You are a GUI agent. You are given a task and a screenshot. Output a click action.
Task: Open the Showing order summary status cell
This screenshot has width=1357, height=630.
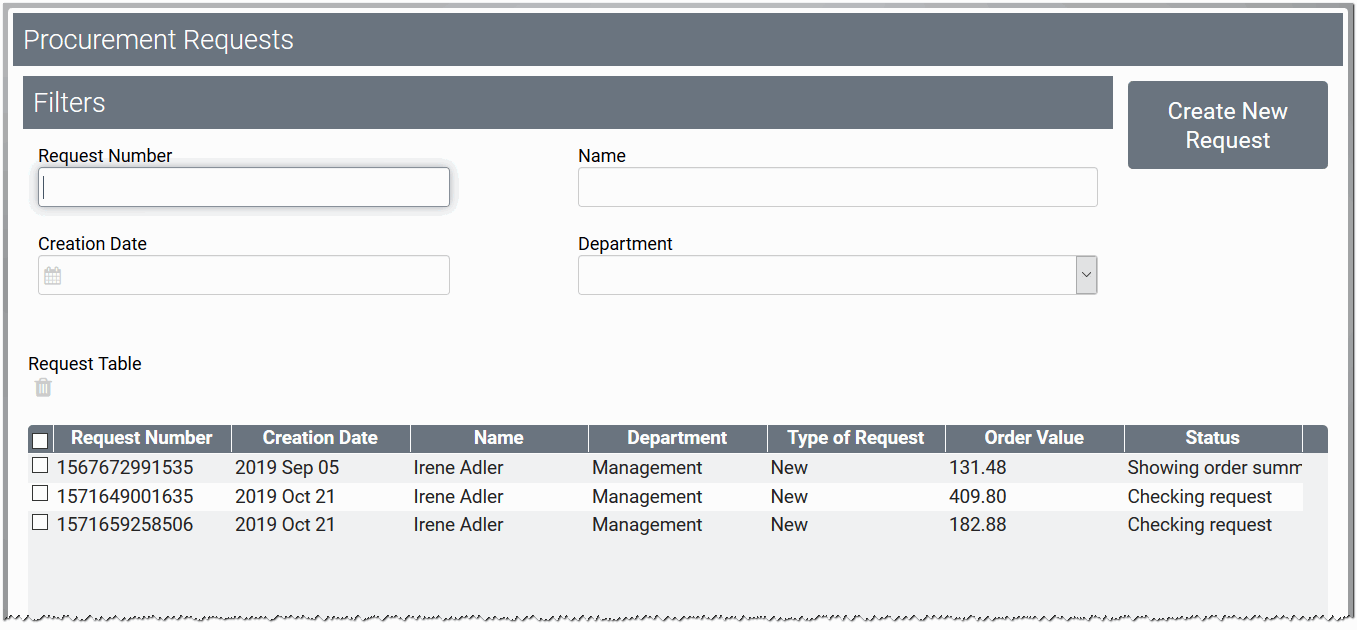tap(1213, 468)
